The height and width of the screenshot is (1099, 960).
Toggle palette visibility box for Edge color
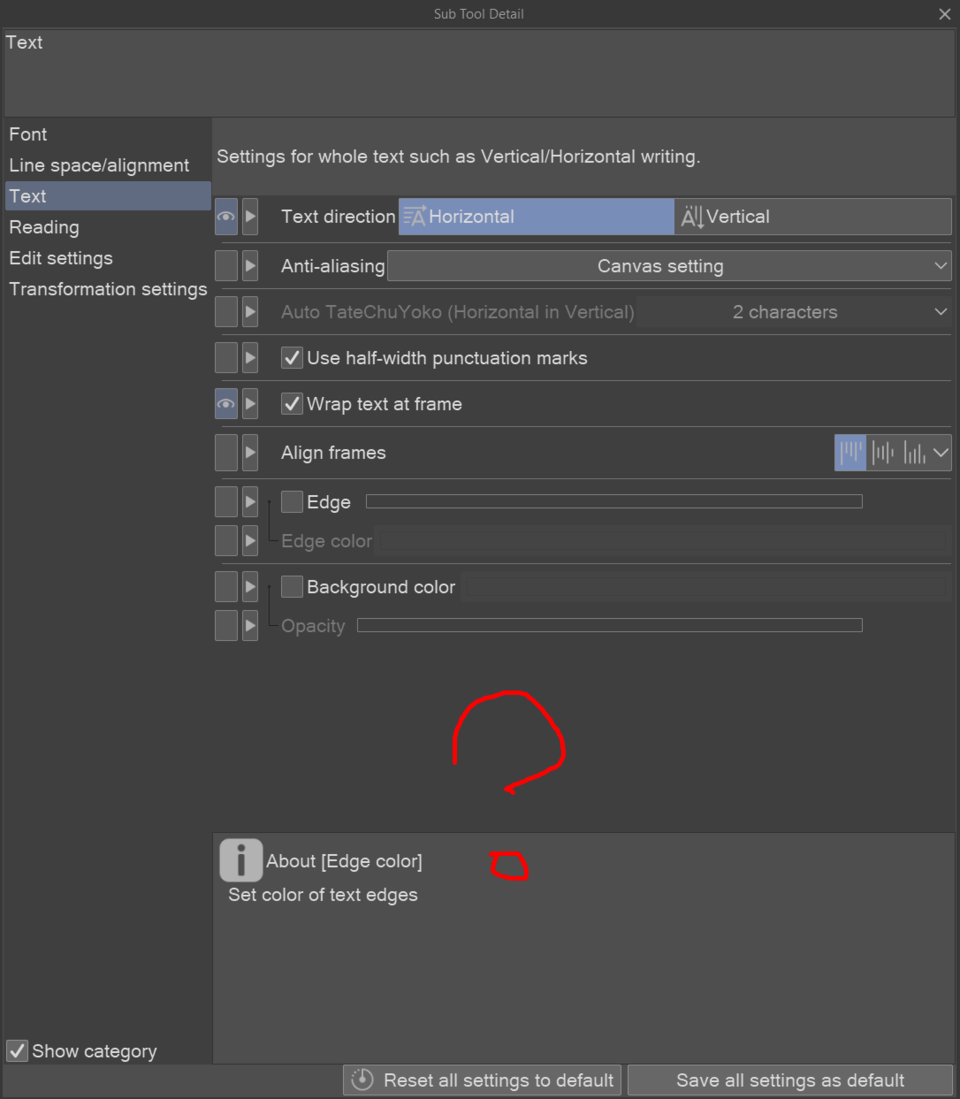(x=226, y=541)
